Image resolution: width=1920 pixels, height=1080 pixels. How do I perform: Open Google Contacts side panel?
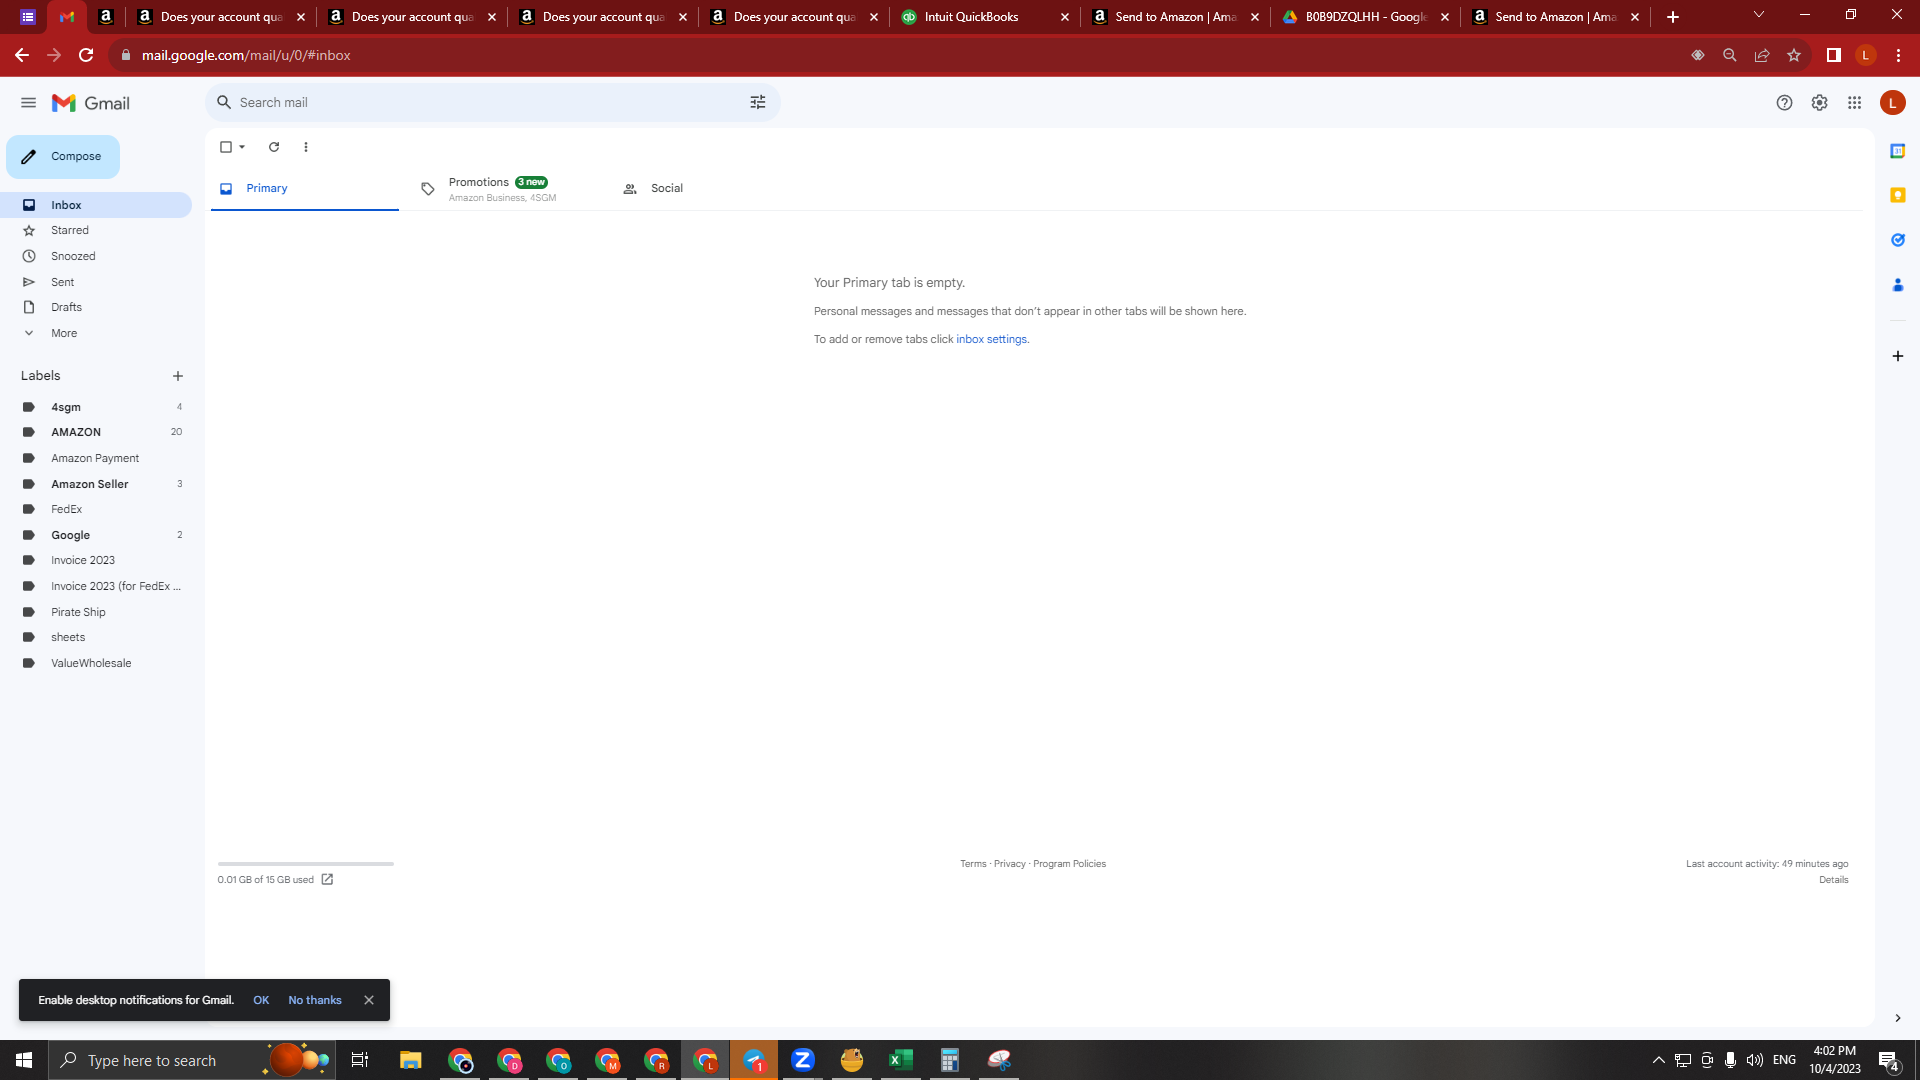click(1897, 285)
